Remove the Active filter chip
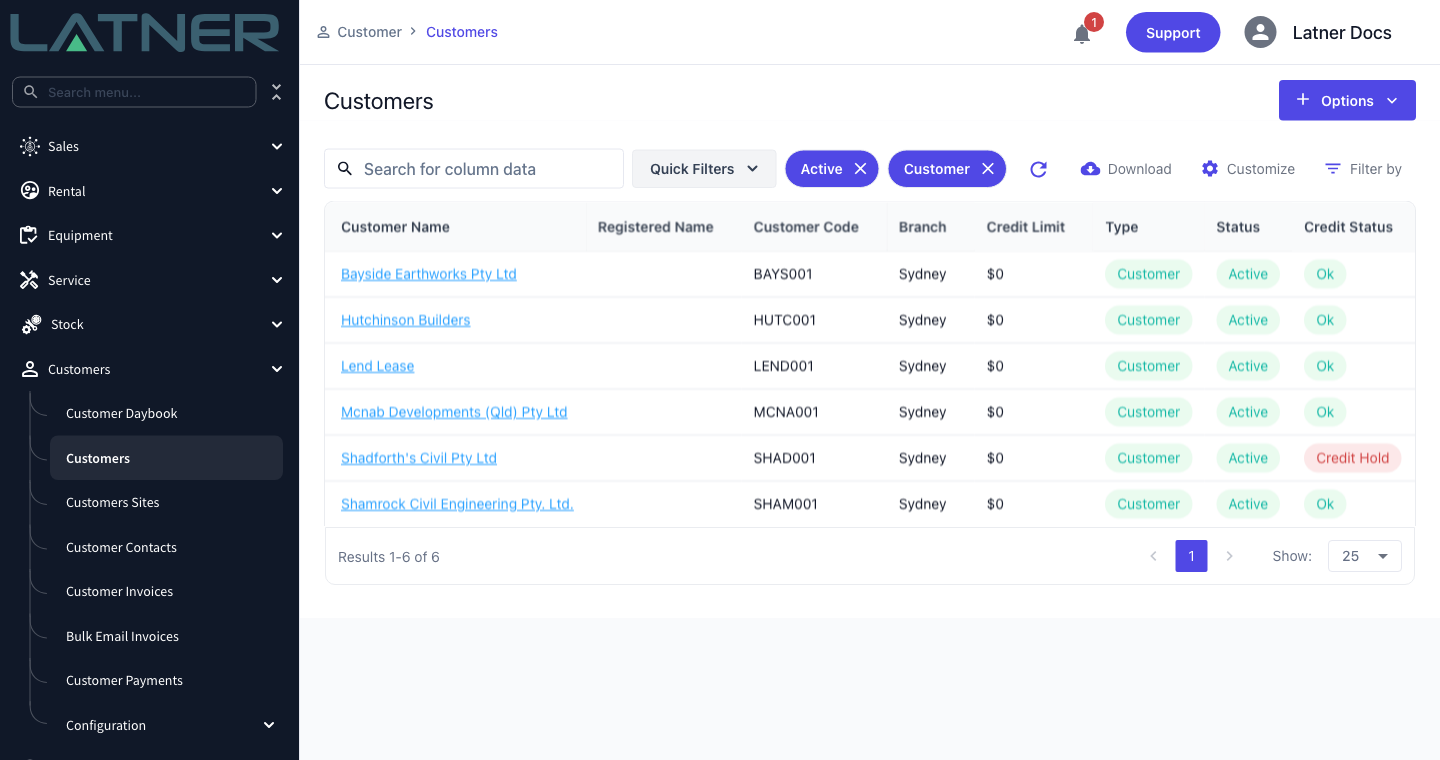 [x=860, y=169]
